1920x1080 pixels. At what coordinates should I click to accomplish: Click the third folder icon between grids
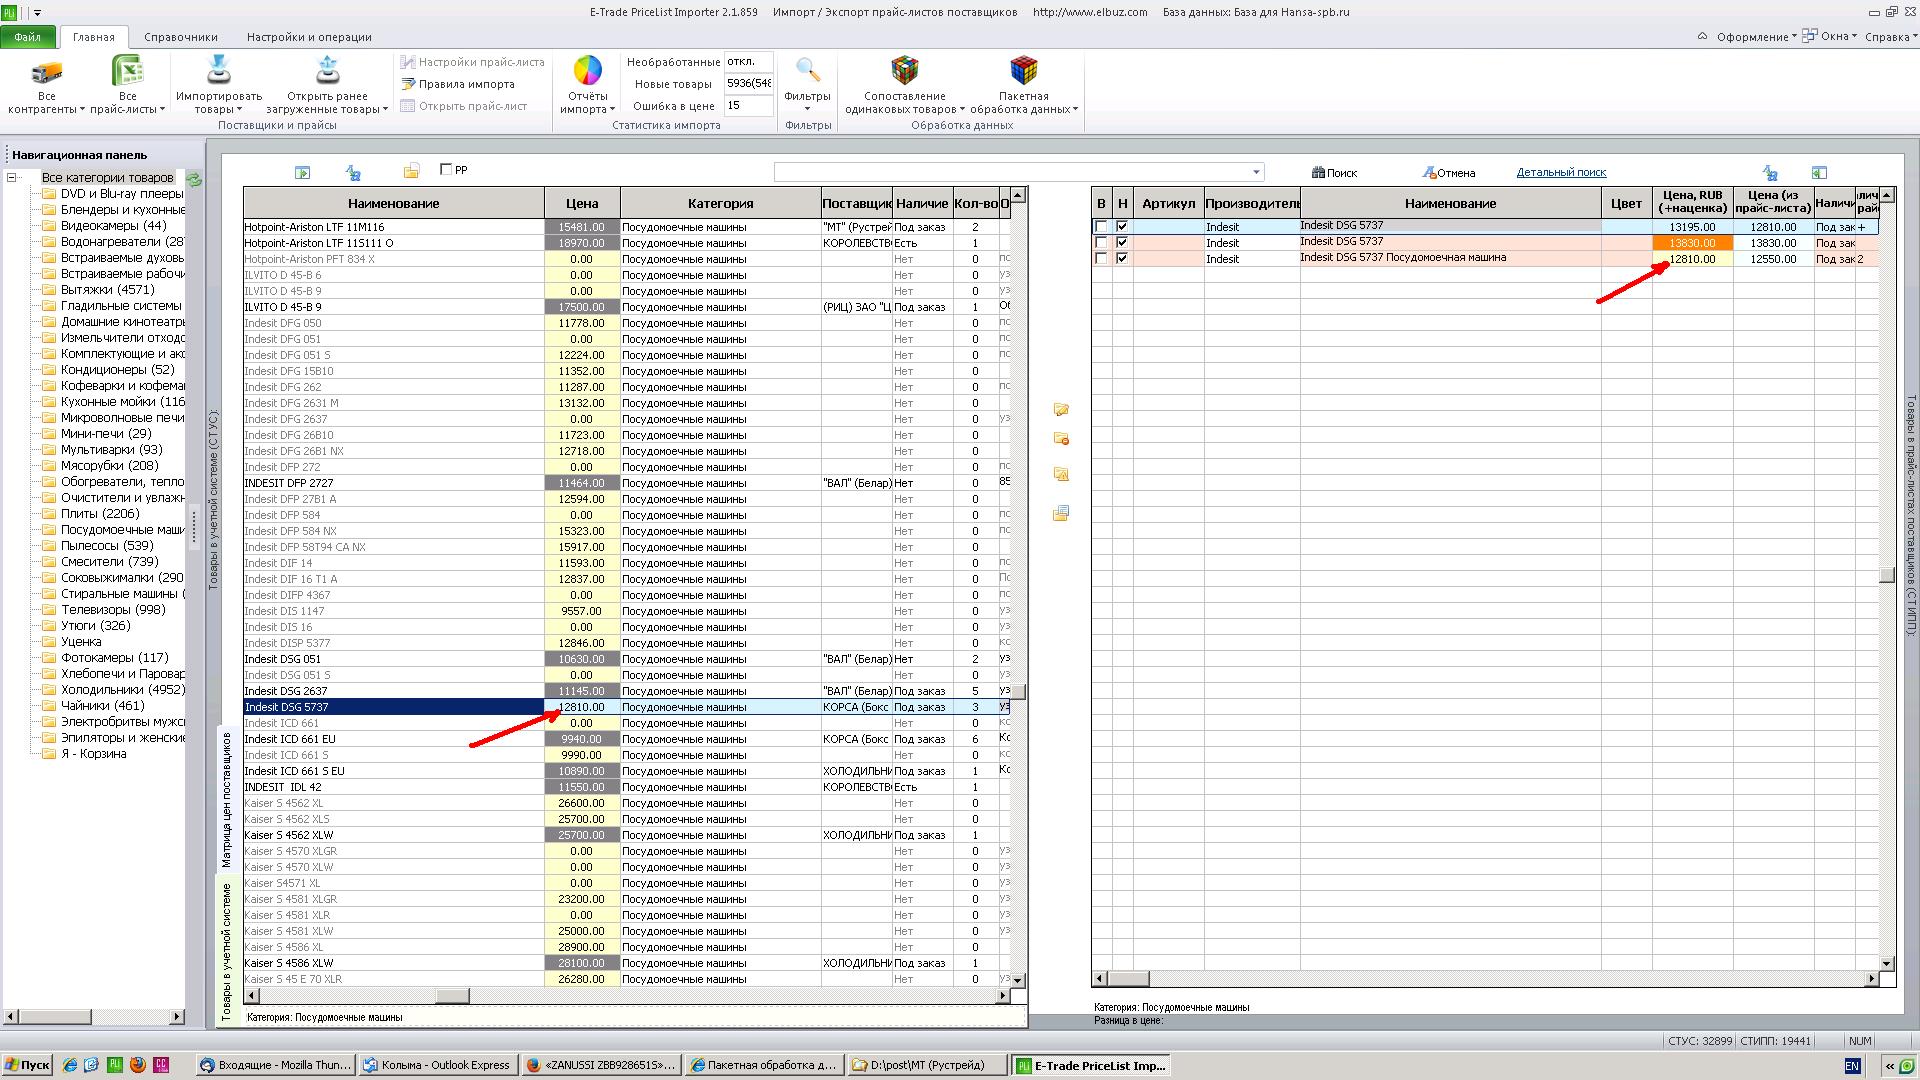[x=1061, y=475]
